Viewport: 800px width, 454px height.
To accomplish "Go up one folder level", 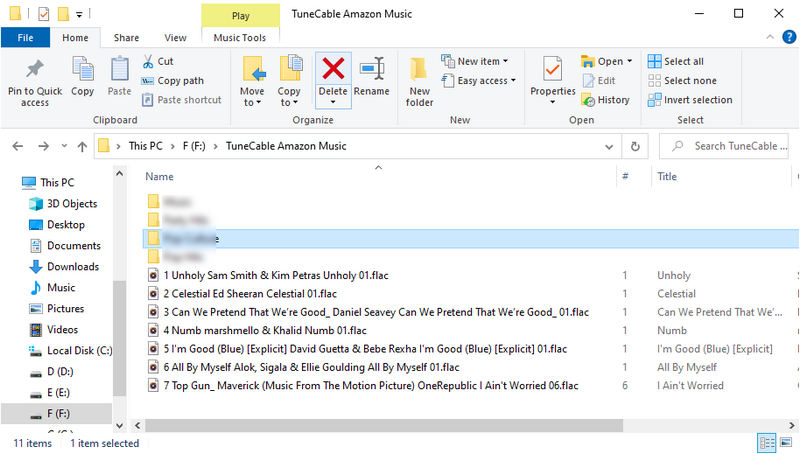I will 82,146.
